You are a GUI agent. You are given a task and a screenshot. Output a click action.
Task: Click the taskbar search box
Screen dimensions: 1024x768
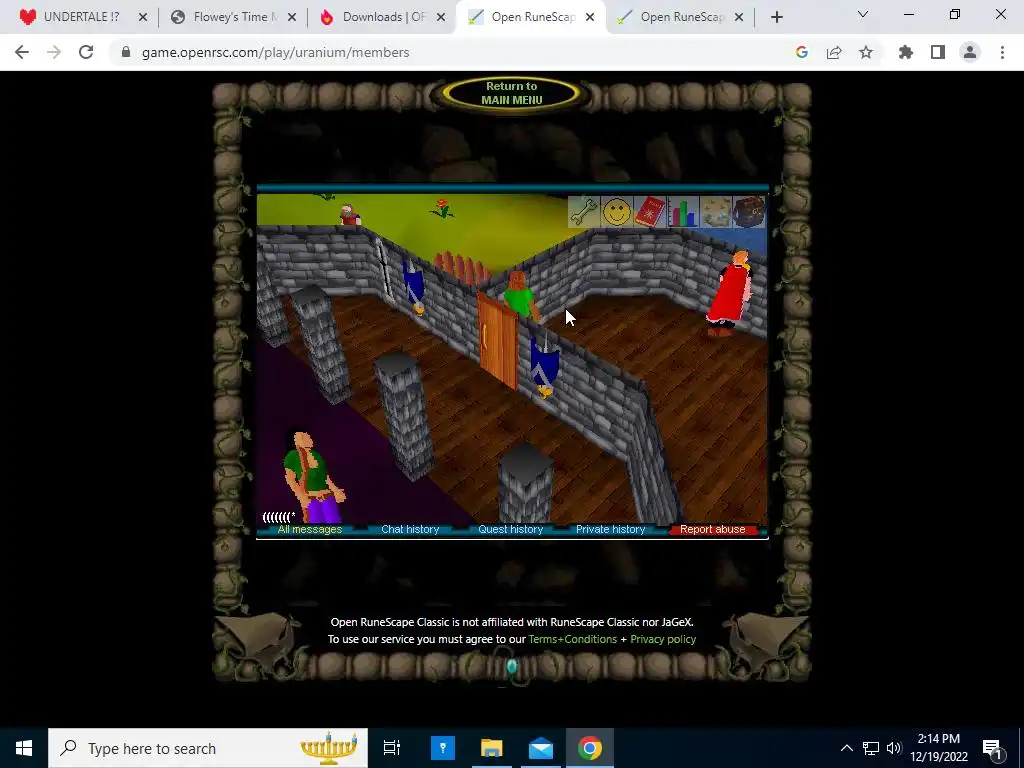click(x=208, y=748)
